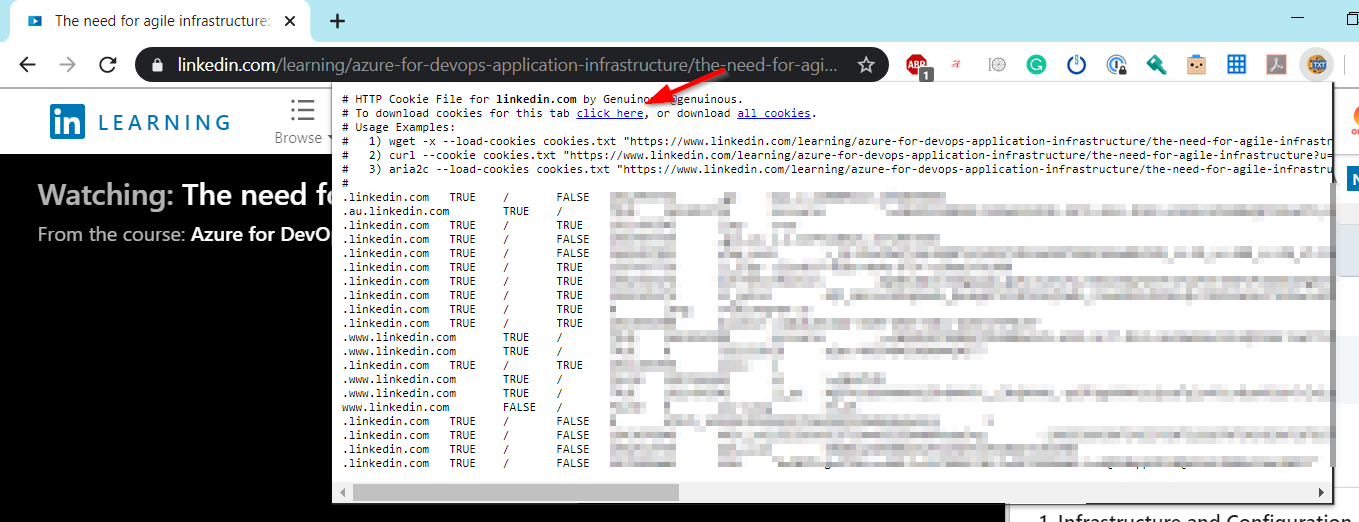This screenshot has height=522, width=1359.
Task: Click the teal key extension icon
Action: [1156, 65]
